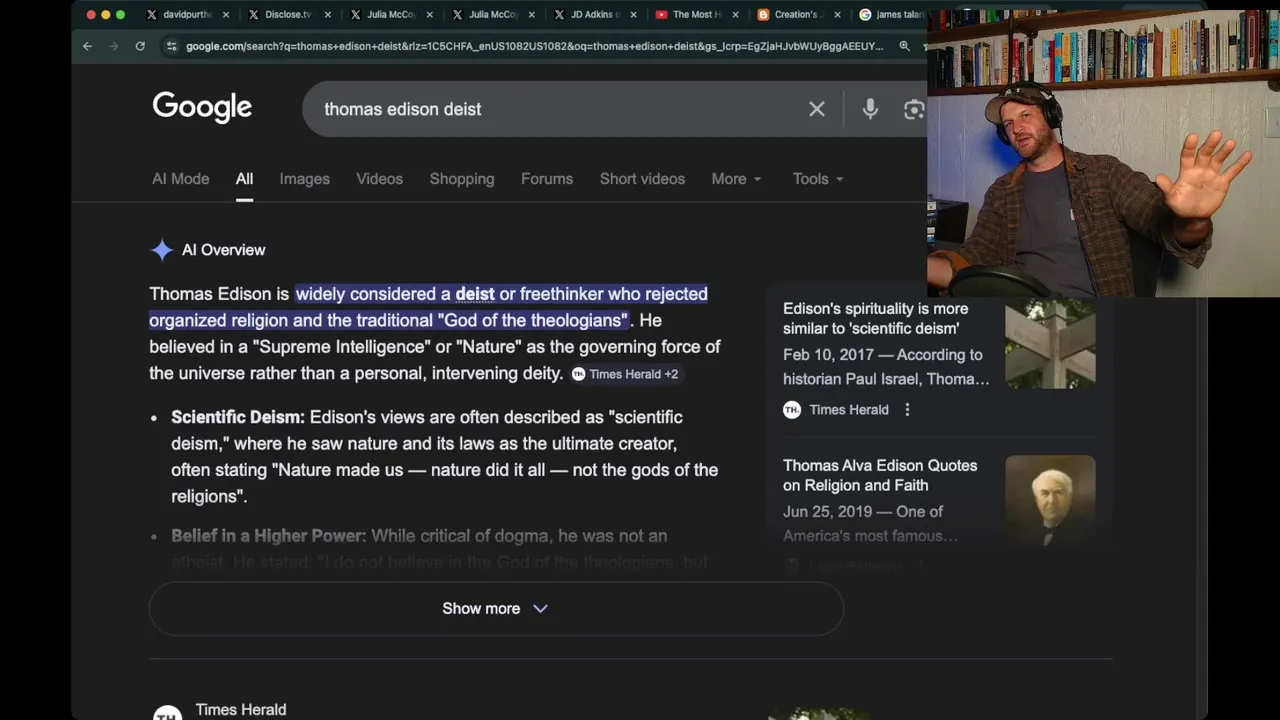Expand the Tools dropdown

(x=818, y=179)
